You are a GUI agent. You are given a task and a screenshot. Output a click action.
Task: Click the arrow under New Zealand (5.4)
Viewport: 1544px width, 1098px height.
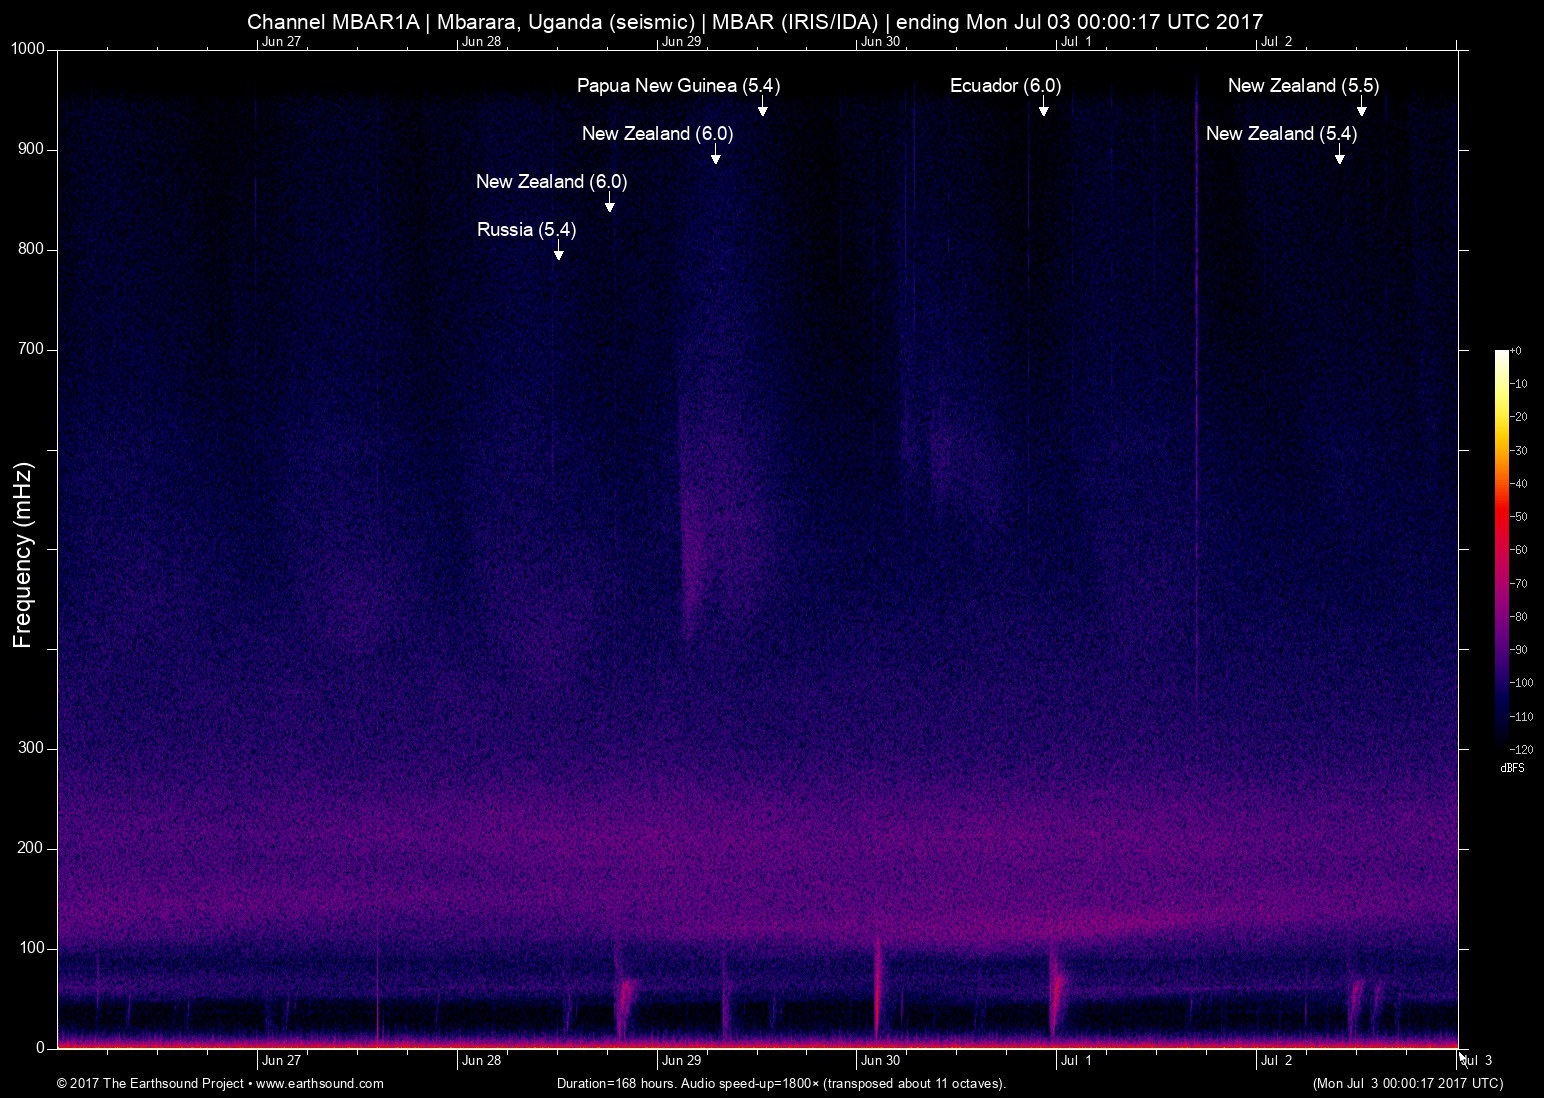pos(1339,155)
